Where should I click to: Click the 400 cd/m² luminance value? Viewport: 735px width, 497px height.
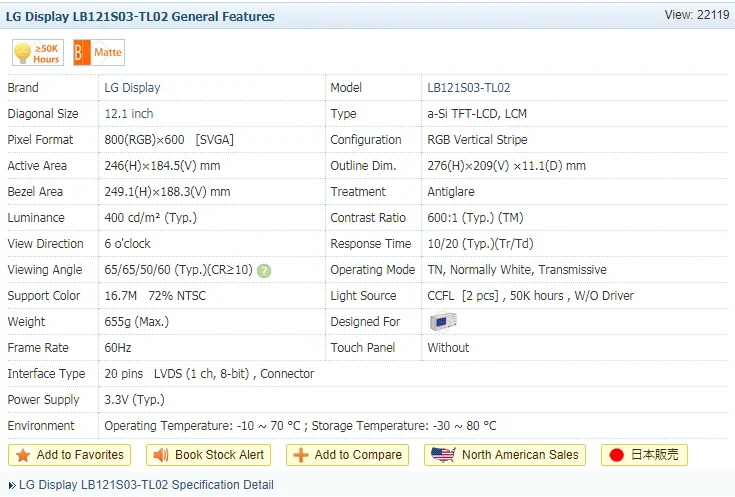(150, 218)
